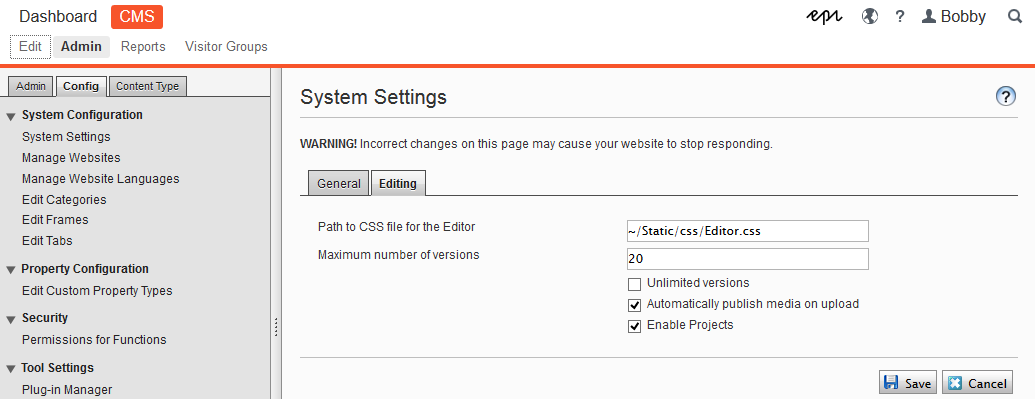Click the Maximum number of versions field

tap(747, 259)
